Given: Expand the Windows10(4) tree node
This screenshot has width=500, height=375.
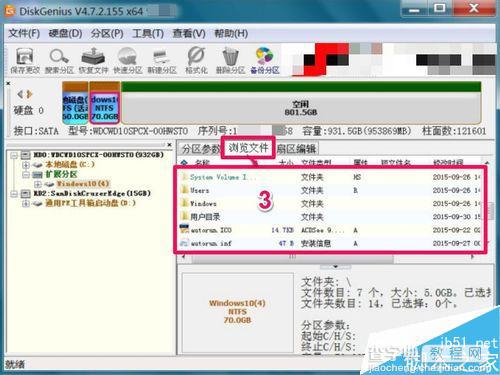Looking at the screenshot, I should click(37, 184).
